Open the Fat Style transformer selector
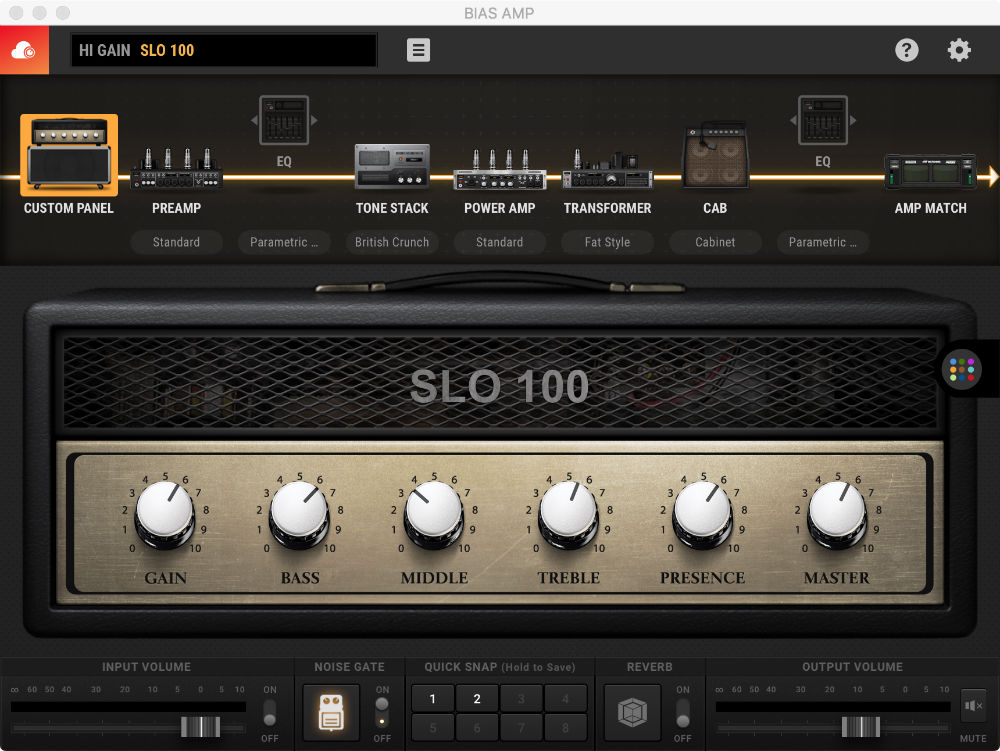The height and width of the screenshot is (751, 1000). [x=607, y=242]
